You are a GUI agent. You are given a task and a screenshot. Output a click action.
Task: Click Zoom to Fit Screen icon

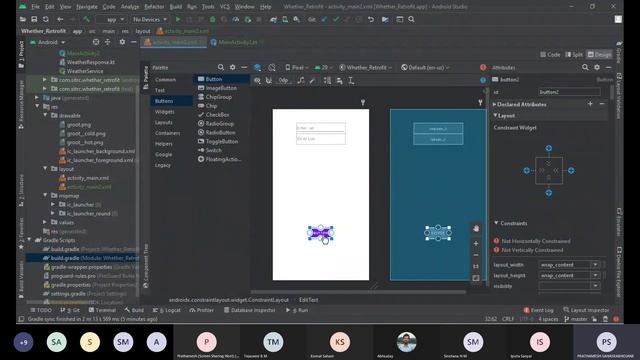coord(476,278)
